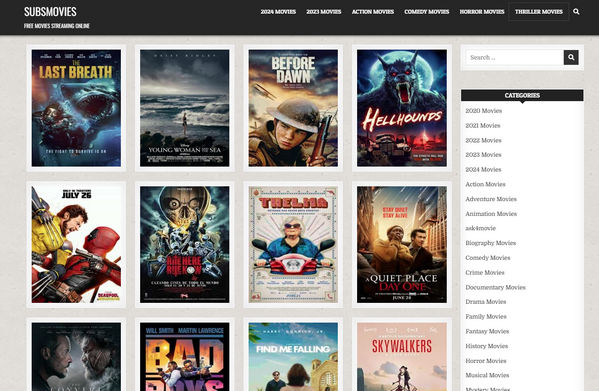Screen dimensions: 599x391
Task: Open the Deadpool and Wolverine poster
Action: tap(76, 244)
